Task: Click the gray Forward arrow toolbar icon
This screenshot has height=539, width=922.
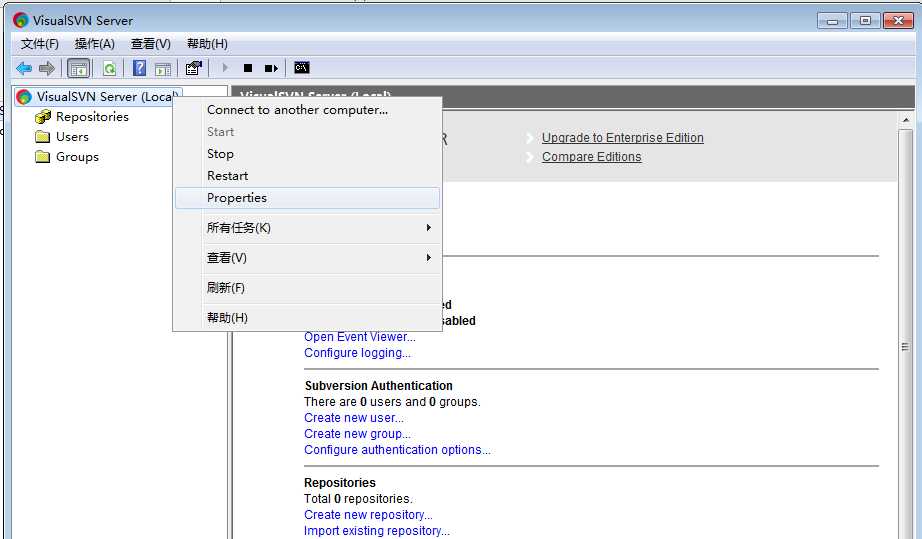Action: 46,68
